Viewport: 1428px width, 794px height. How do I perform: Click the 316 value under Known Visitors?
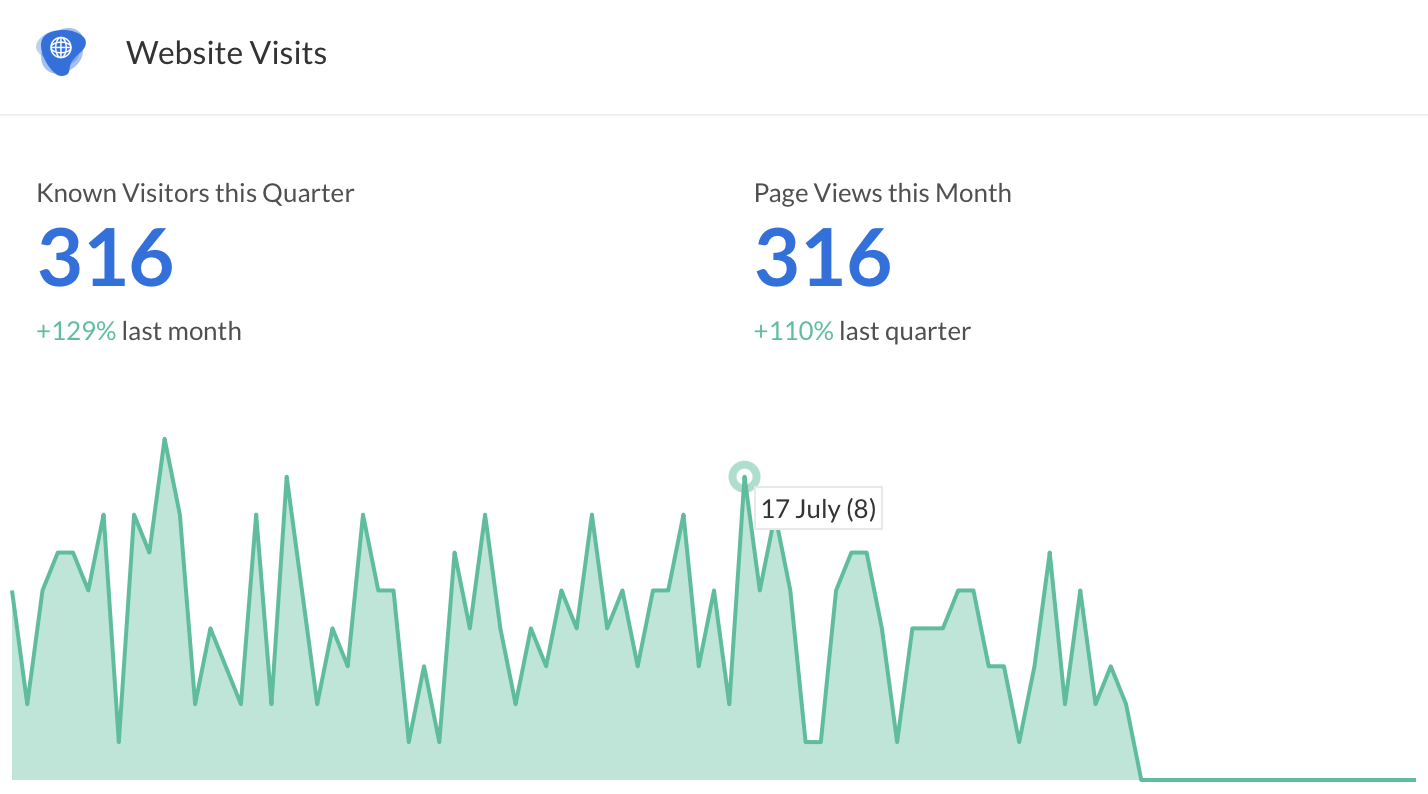pos(106,257)
